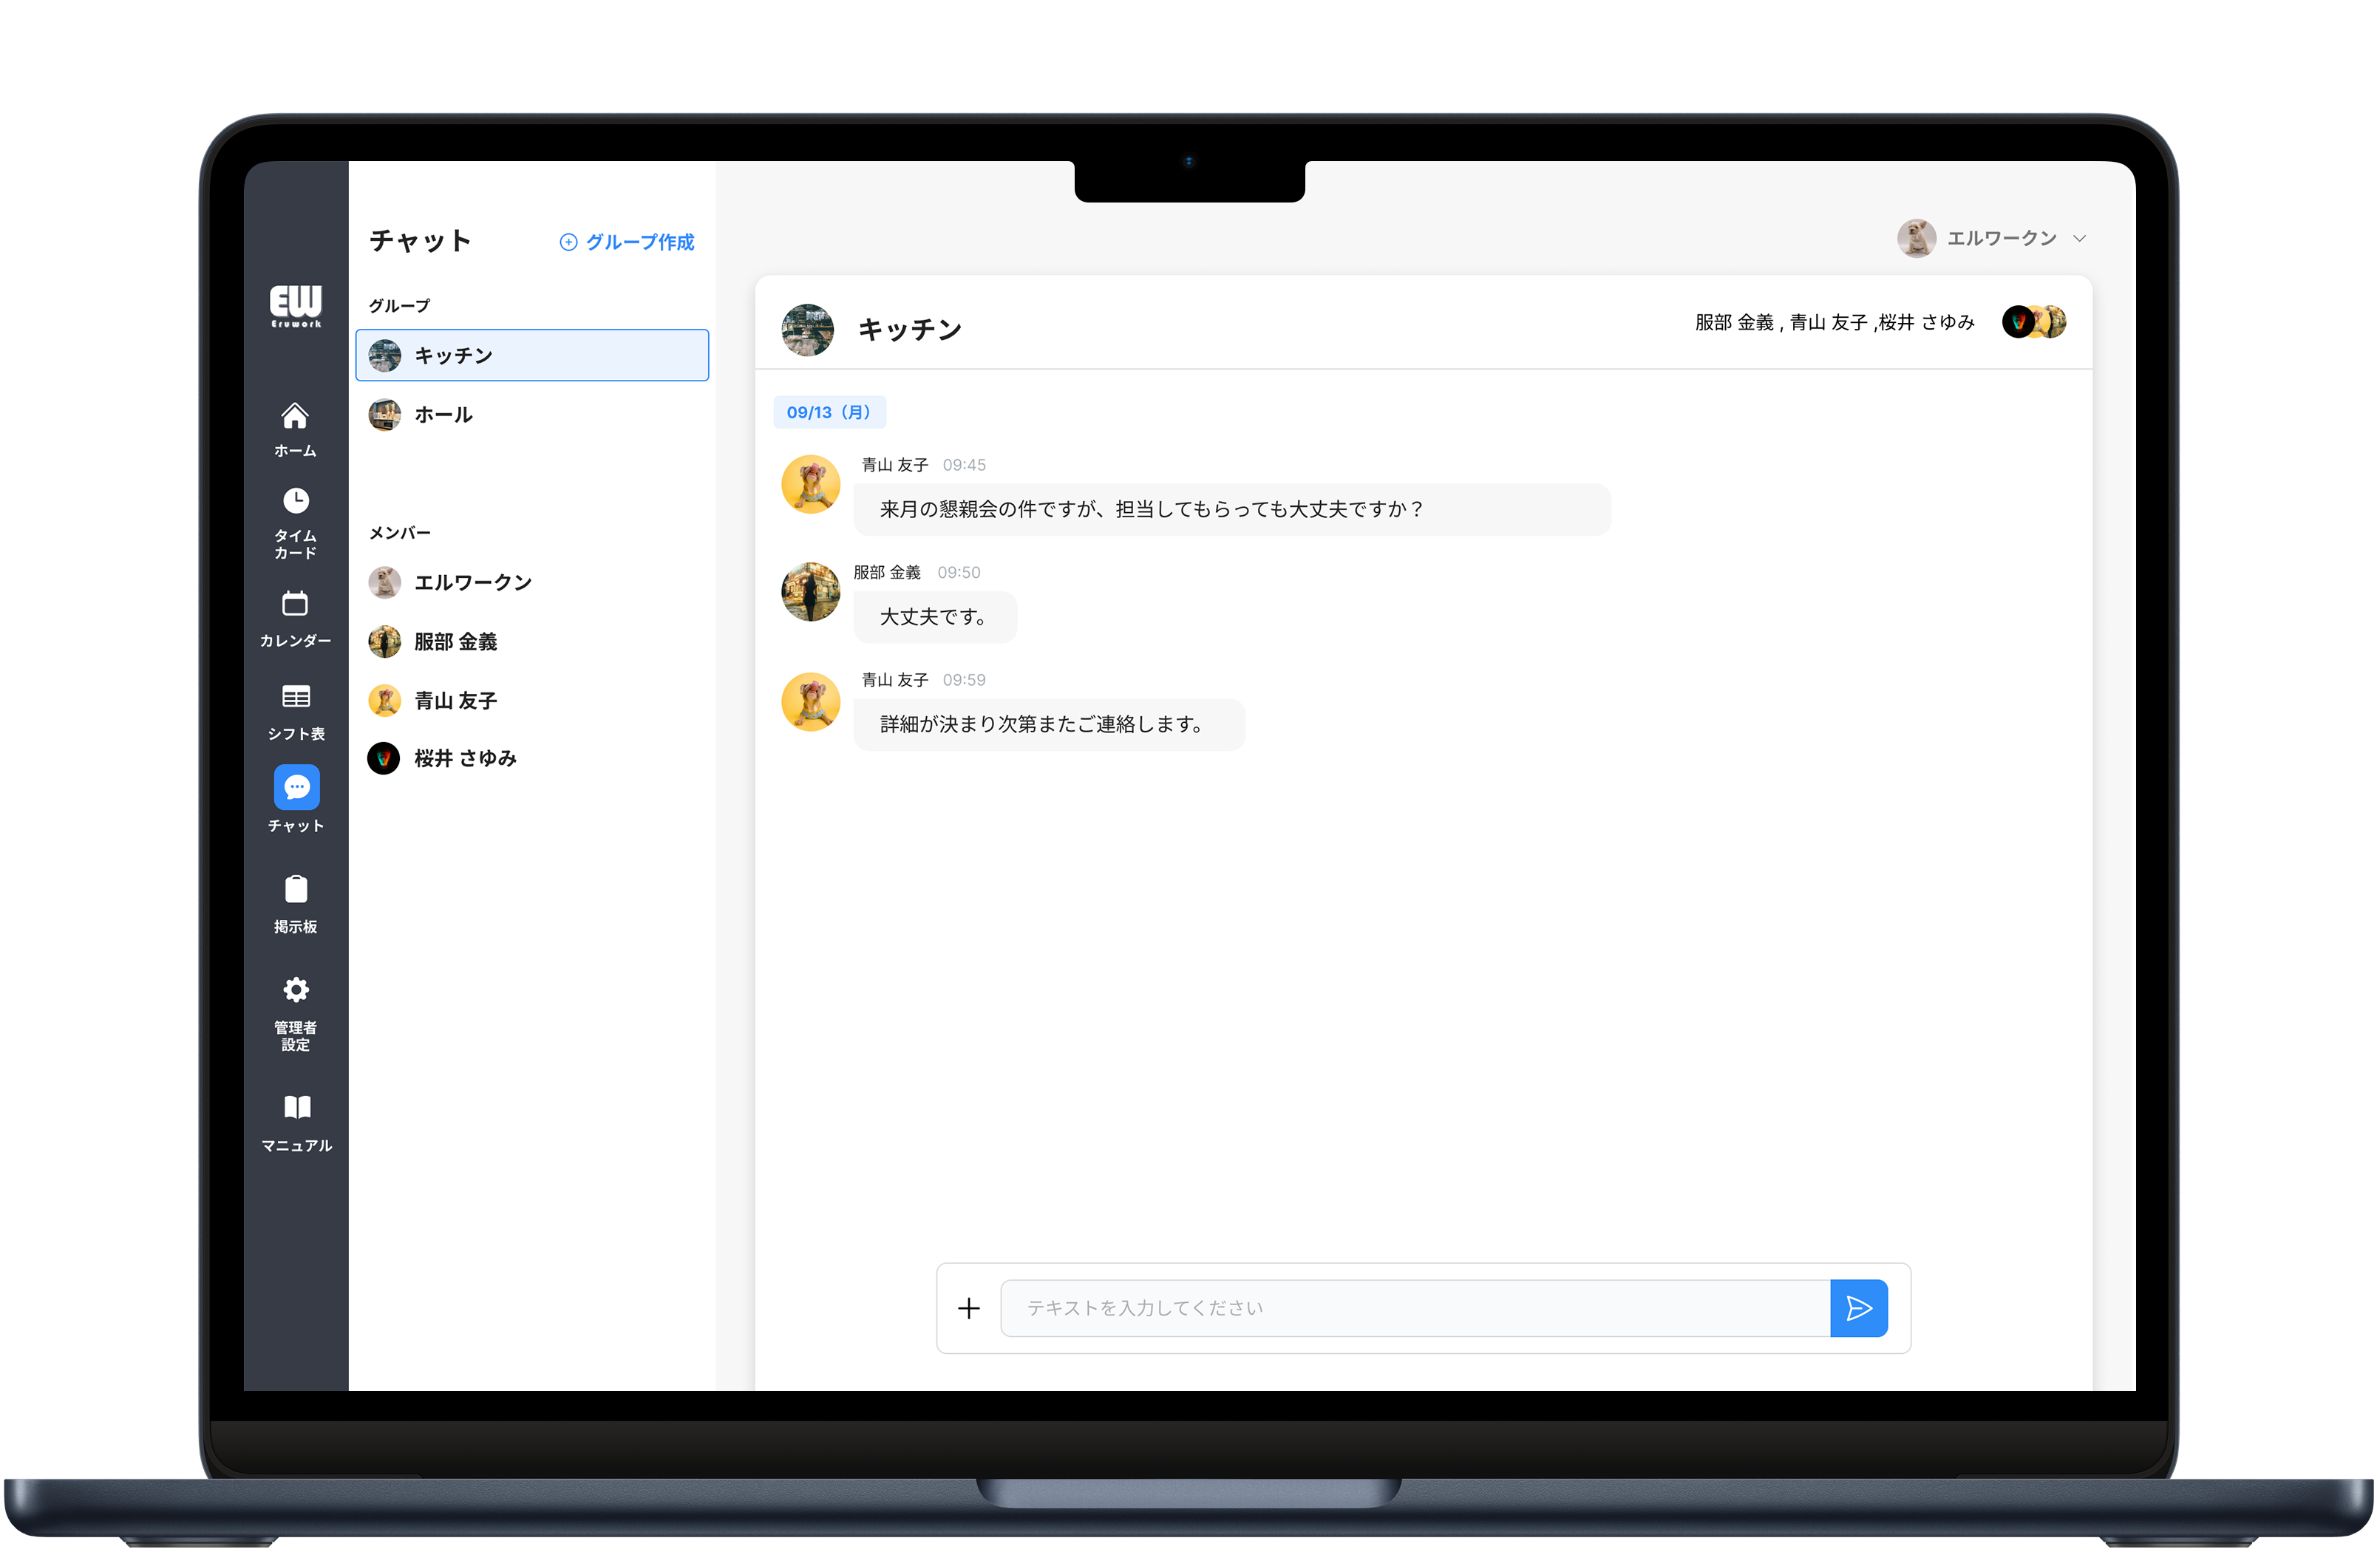Click the stacked member avatars in header

(x=2034, y=322)
